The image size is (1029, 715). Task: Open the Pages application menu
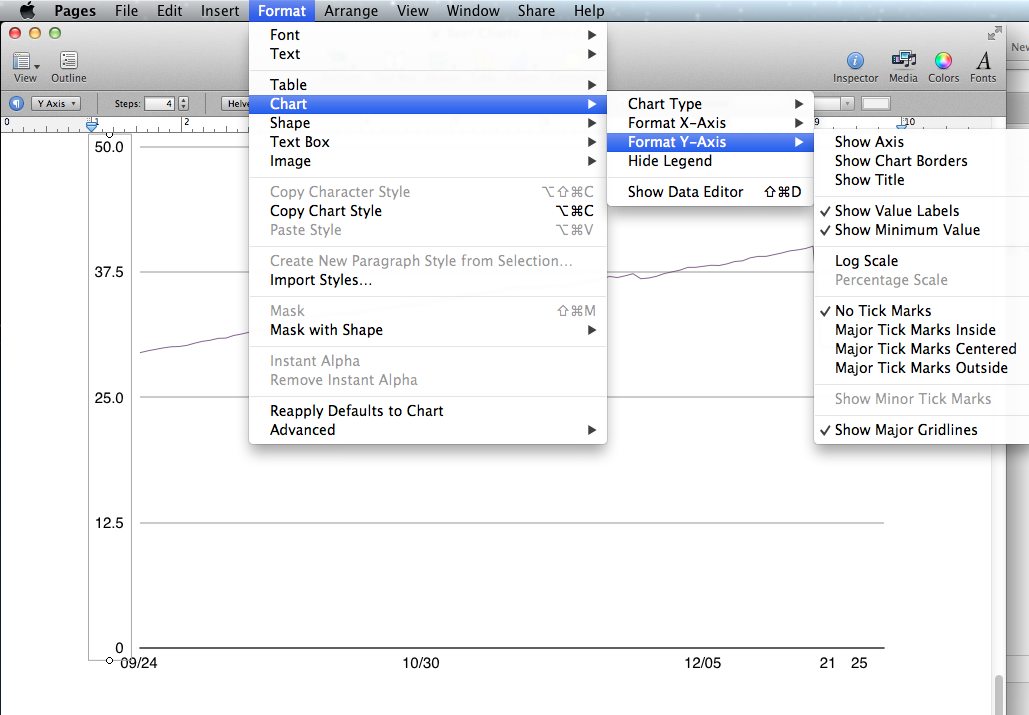[x=75, y=10]
